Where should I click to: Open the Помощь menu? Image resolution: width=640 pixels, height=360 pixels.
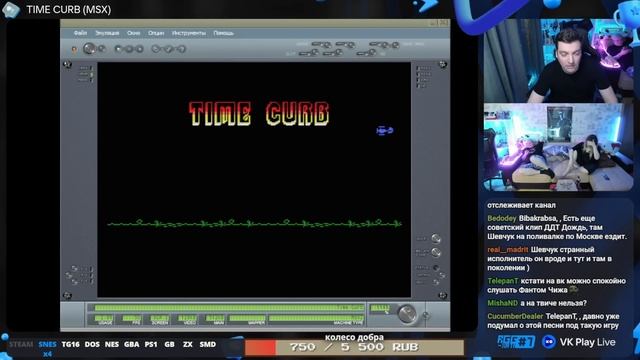pos(223,33)
